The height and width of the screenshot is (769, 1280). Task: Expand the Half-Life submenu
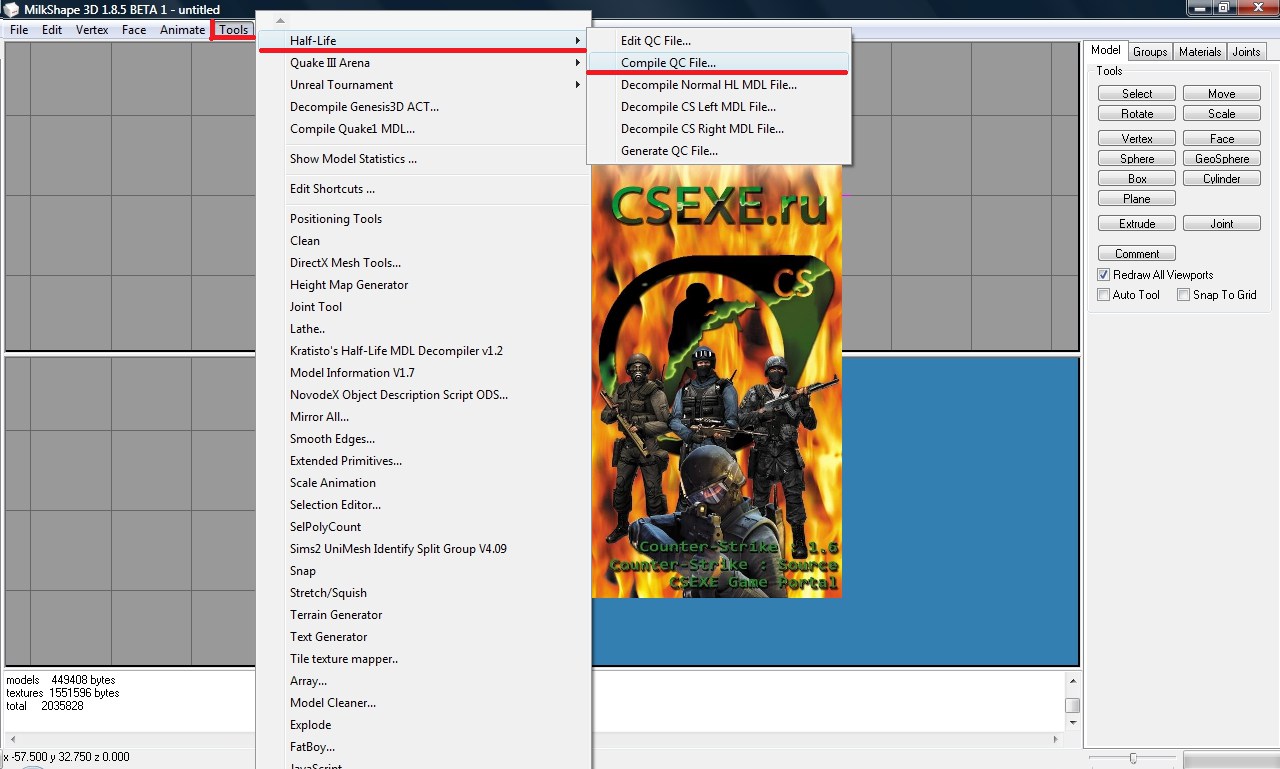coord(423,41)
